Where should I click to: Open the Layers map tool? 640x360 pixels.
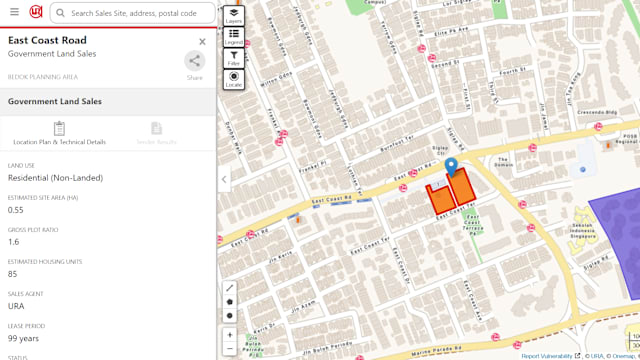coord(234,16)
